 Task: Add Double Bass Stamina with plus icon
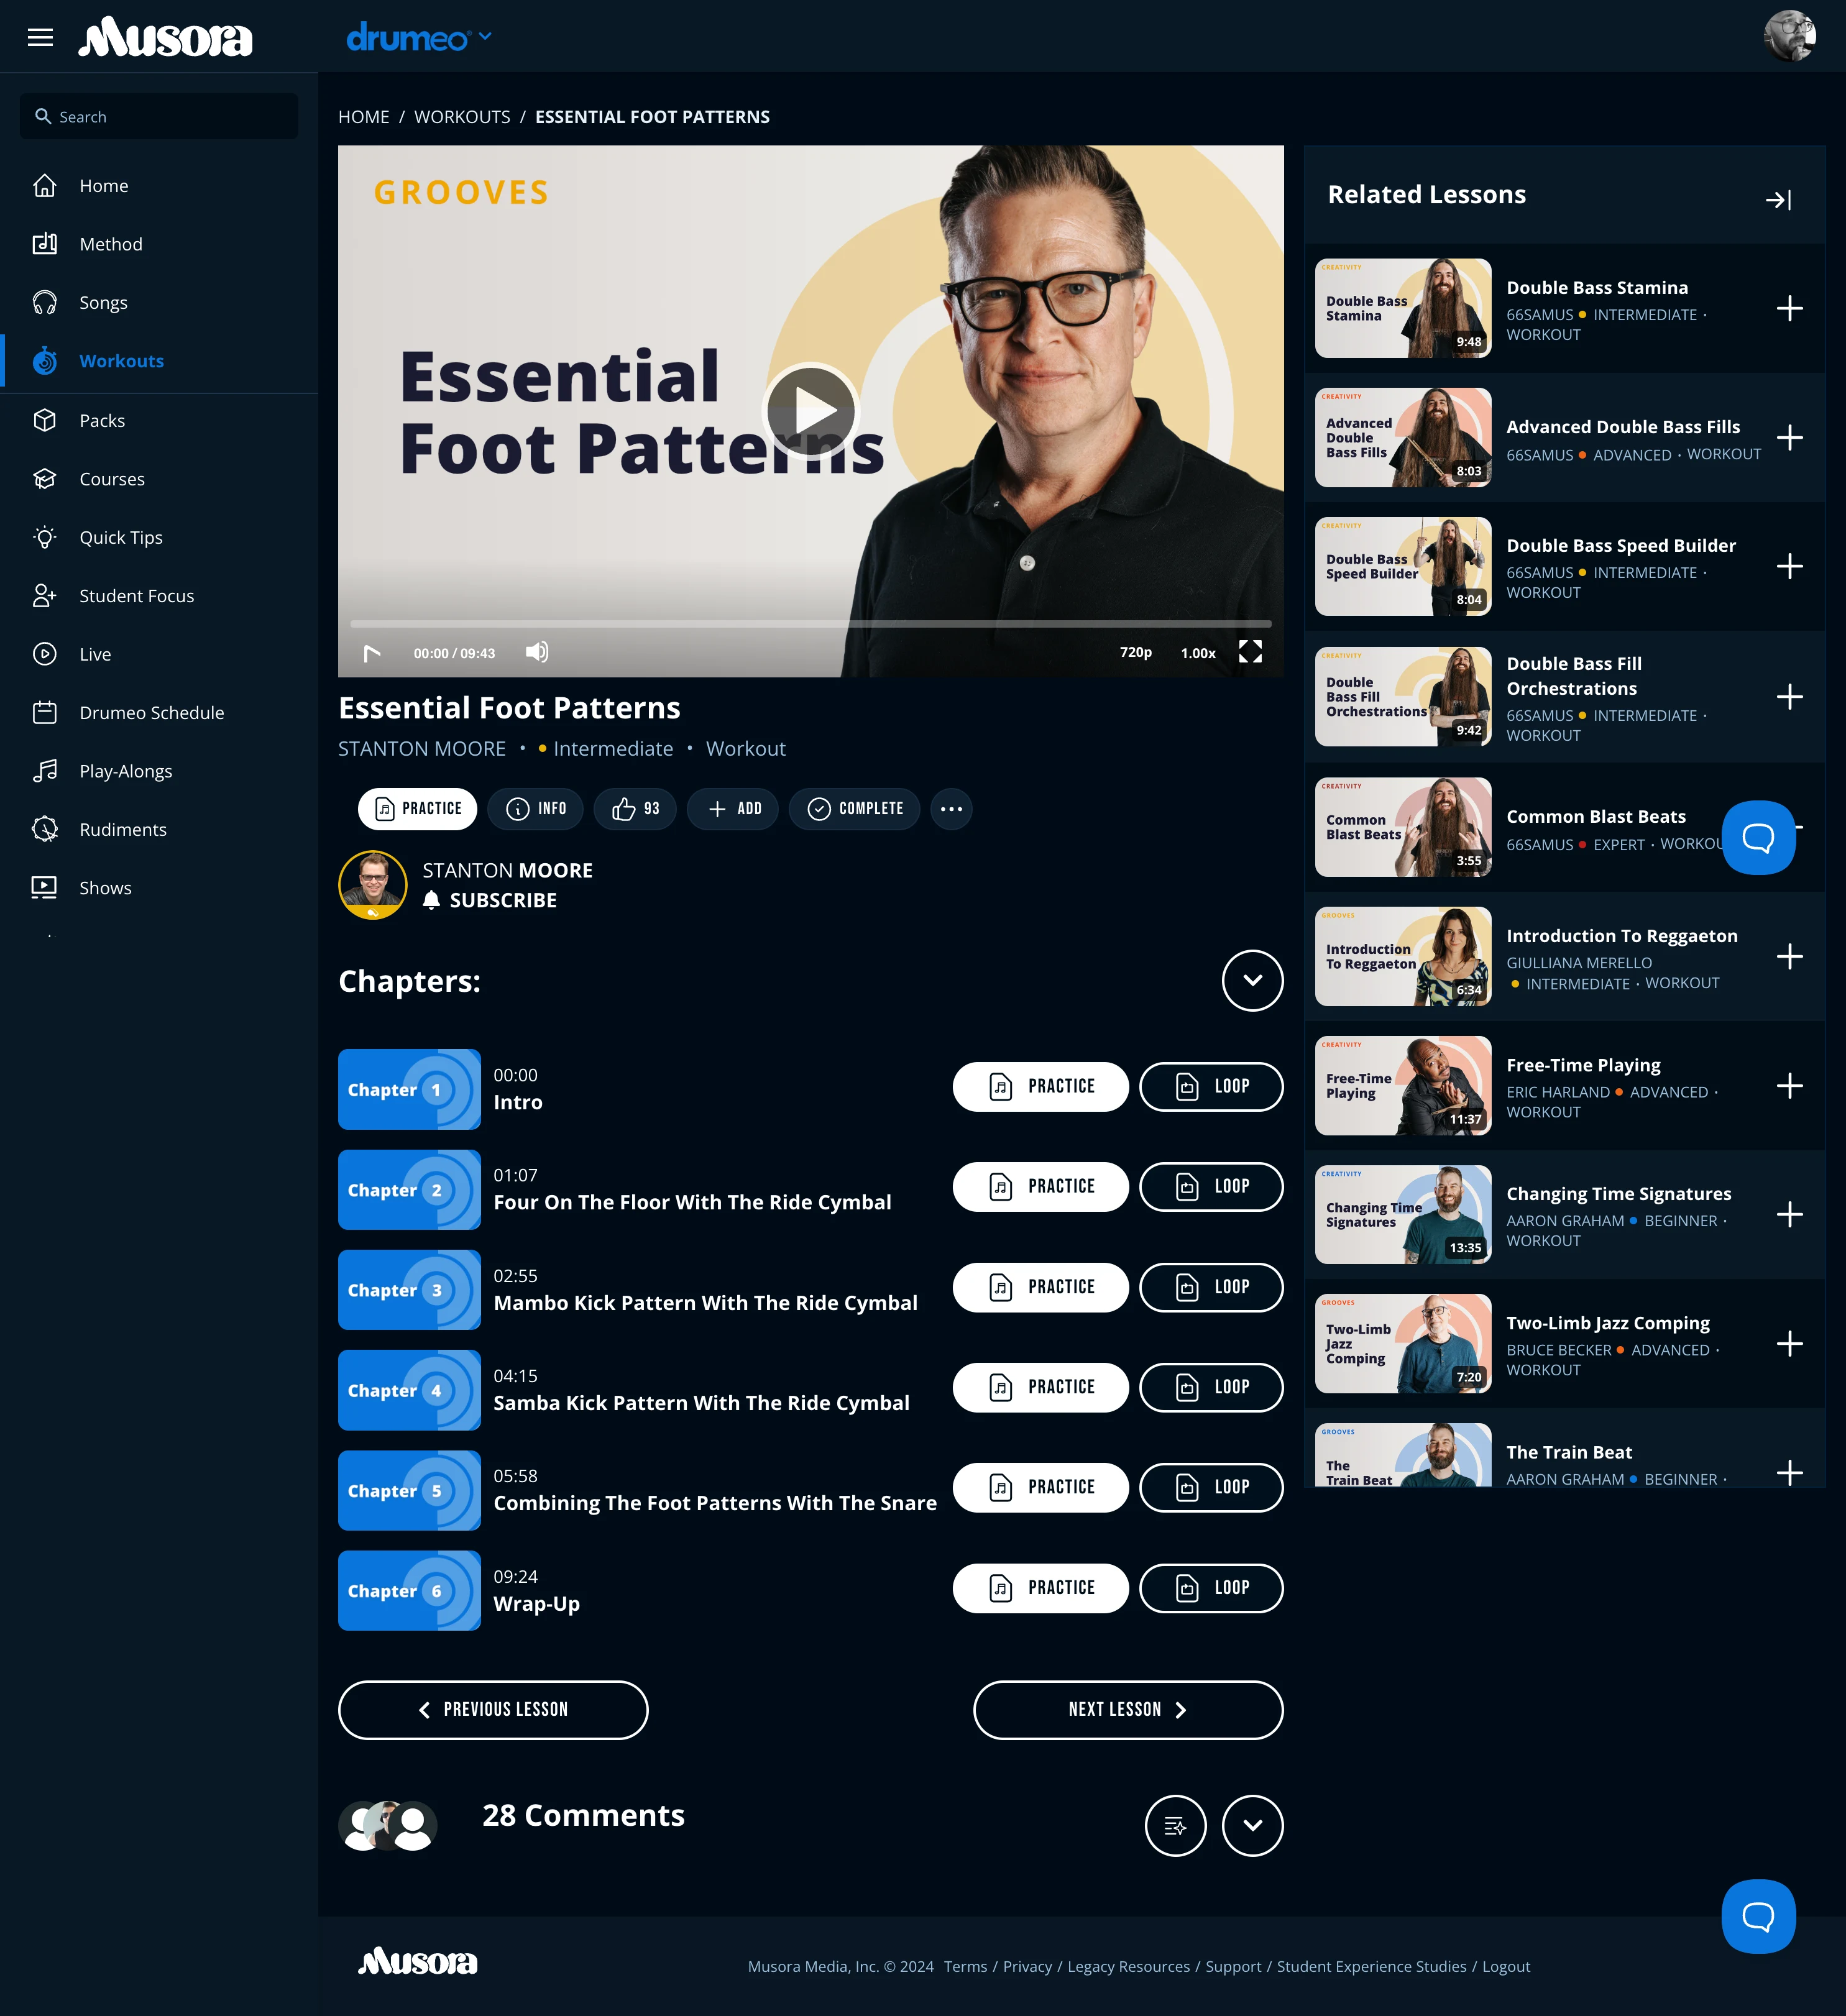pos(1789,308)
